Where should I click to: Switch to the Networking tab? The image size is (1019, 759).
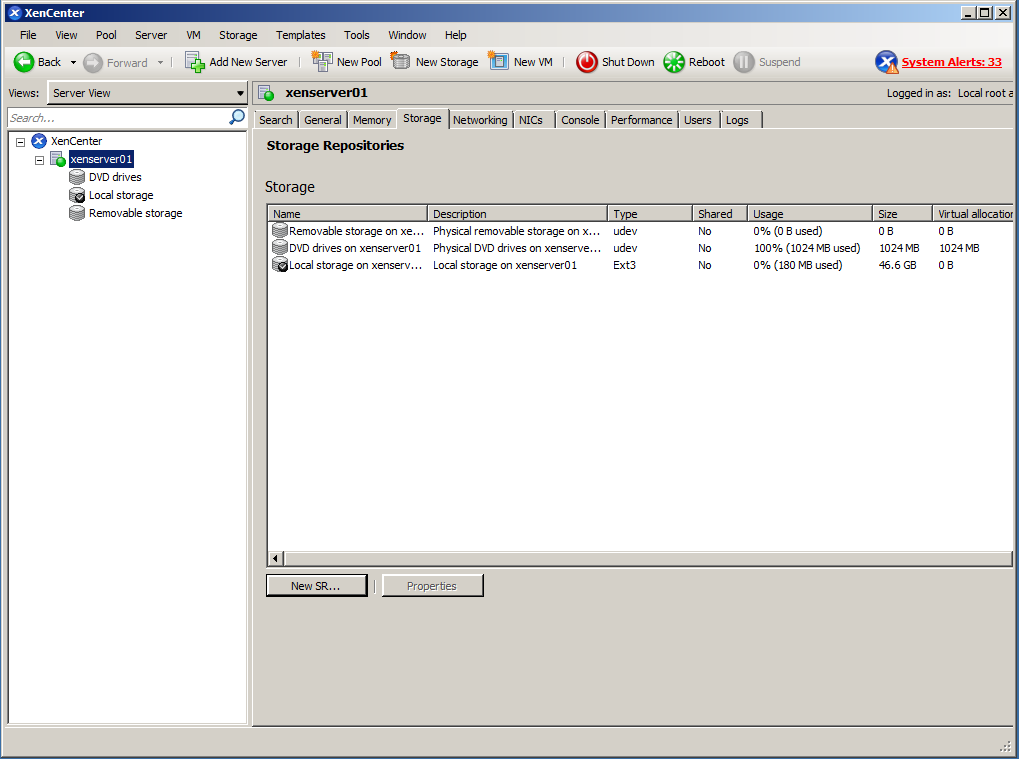click(x=480, y=120)
